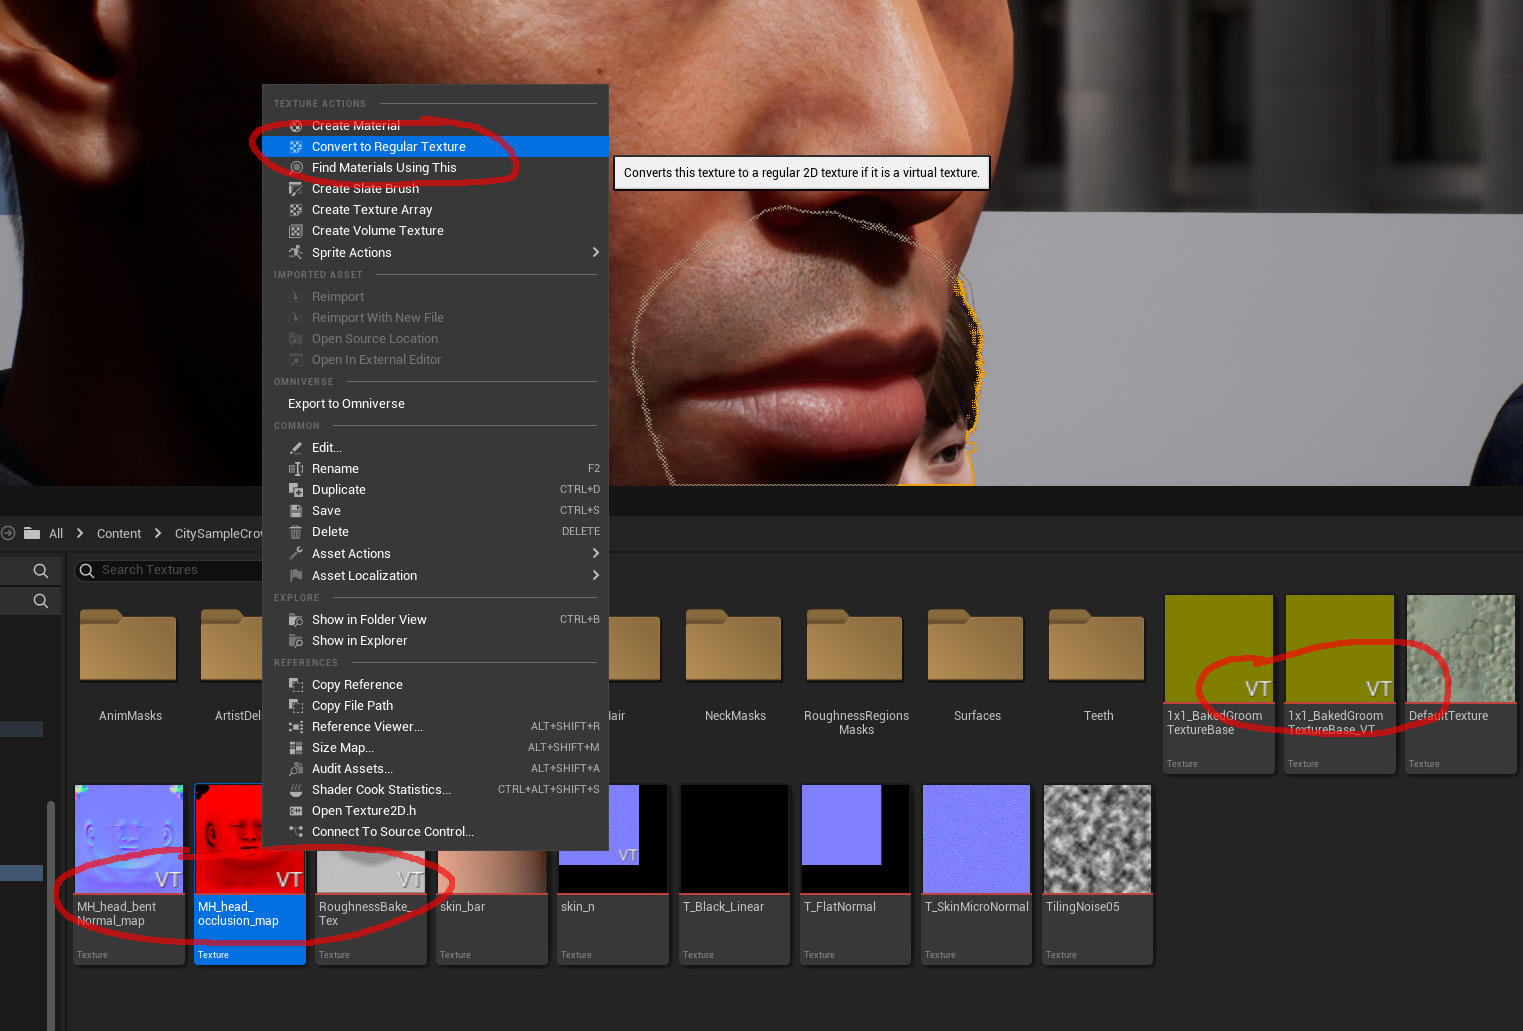The height and width of the screenshot is (1031, 1523).
Task: Expand breadcrumb chevron after All
Action: [x=80, y=534]
